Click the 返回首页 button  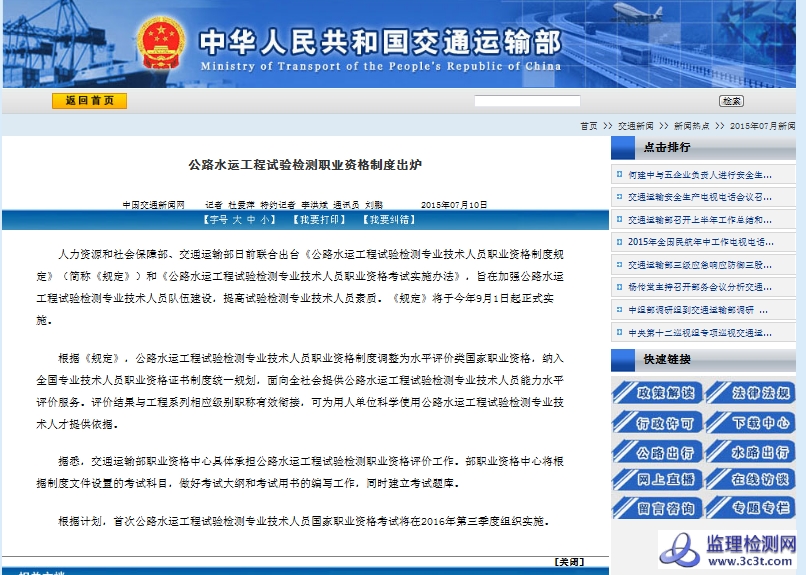click(x=89, y=101)
